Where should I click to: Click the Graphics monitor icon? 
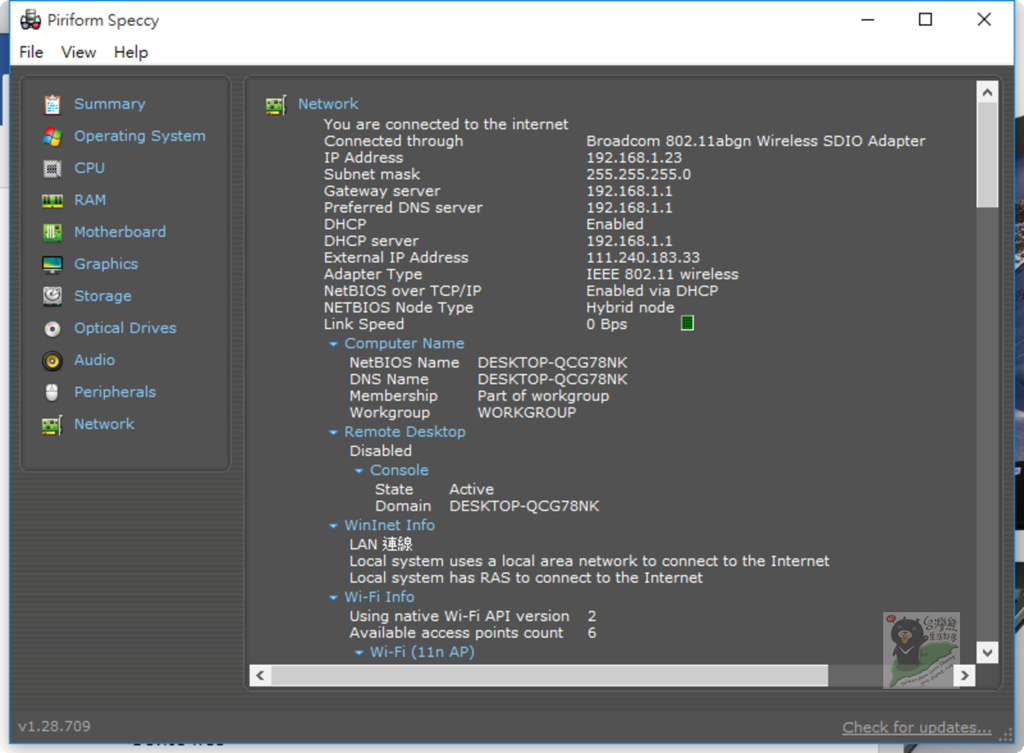[x=52, y=264]
